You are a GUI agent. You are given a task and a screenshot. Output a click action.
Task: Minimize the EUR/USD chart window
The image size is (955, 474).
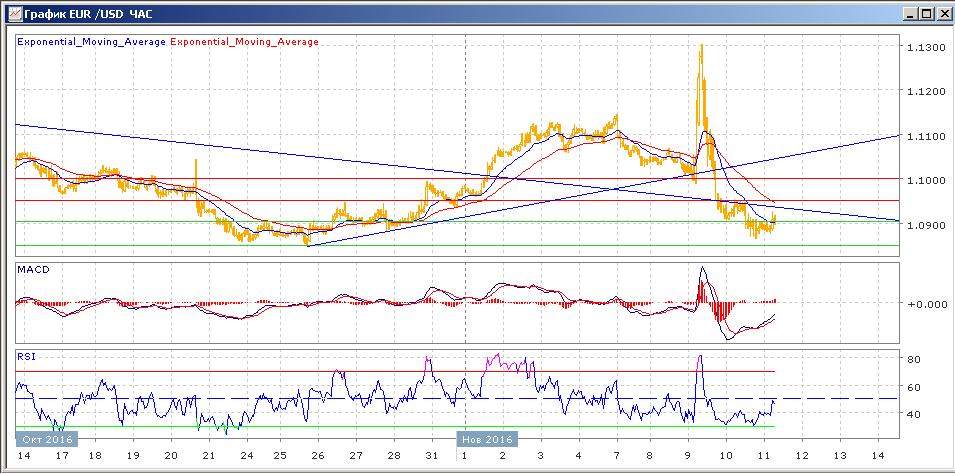tap(911, 13)
